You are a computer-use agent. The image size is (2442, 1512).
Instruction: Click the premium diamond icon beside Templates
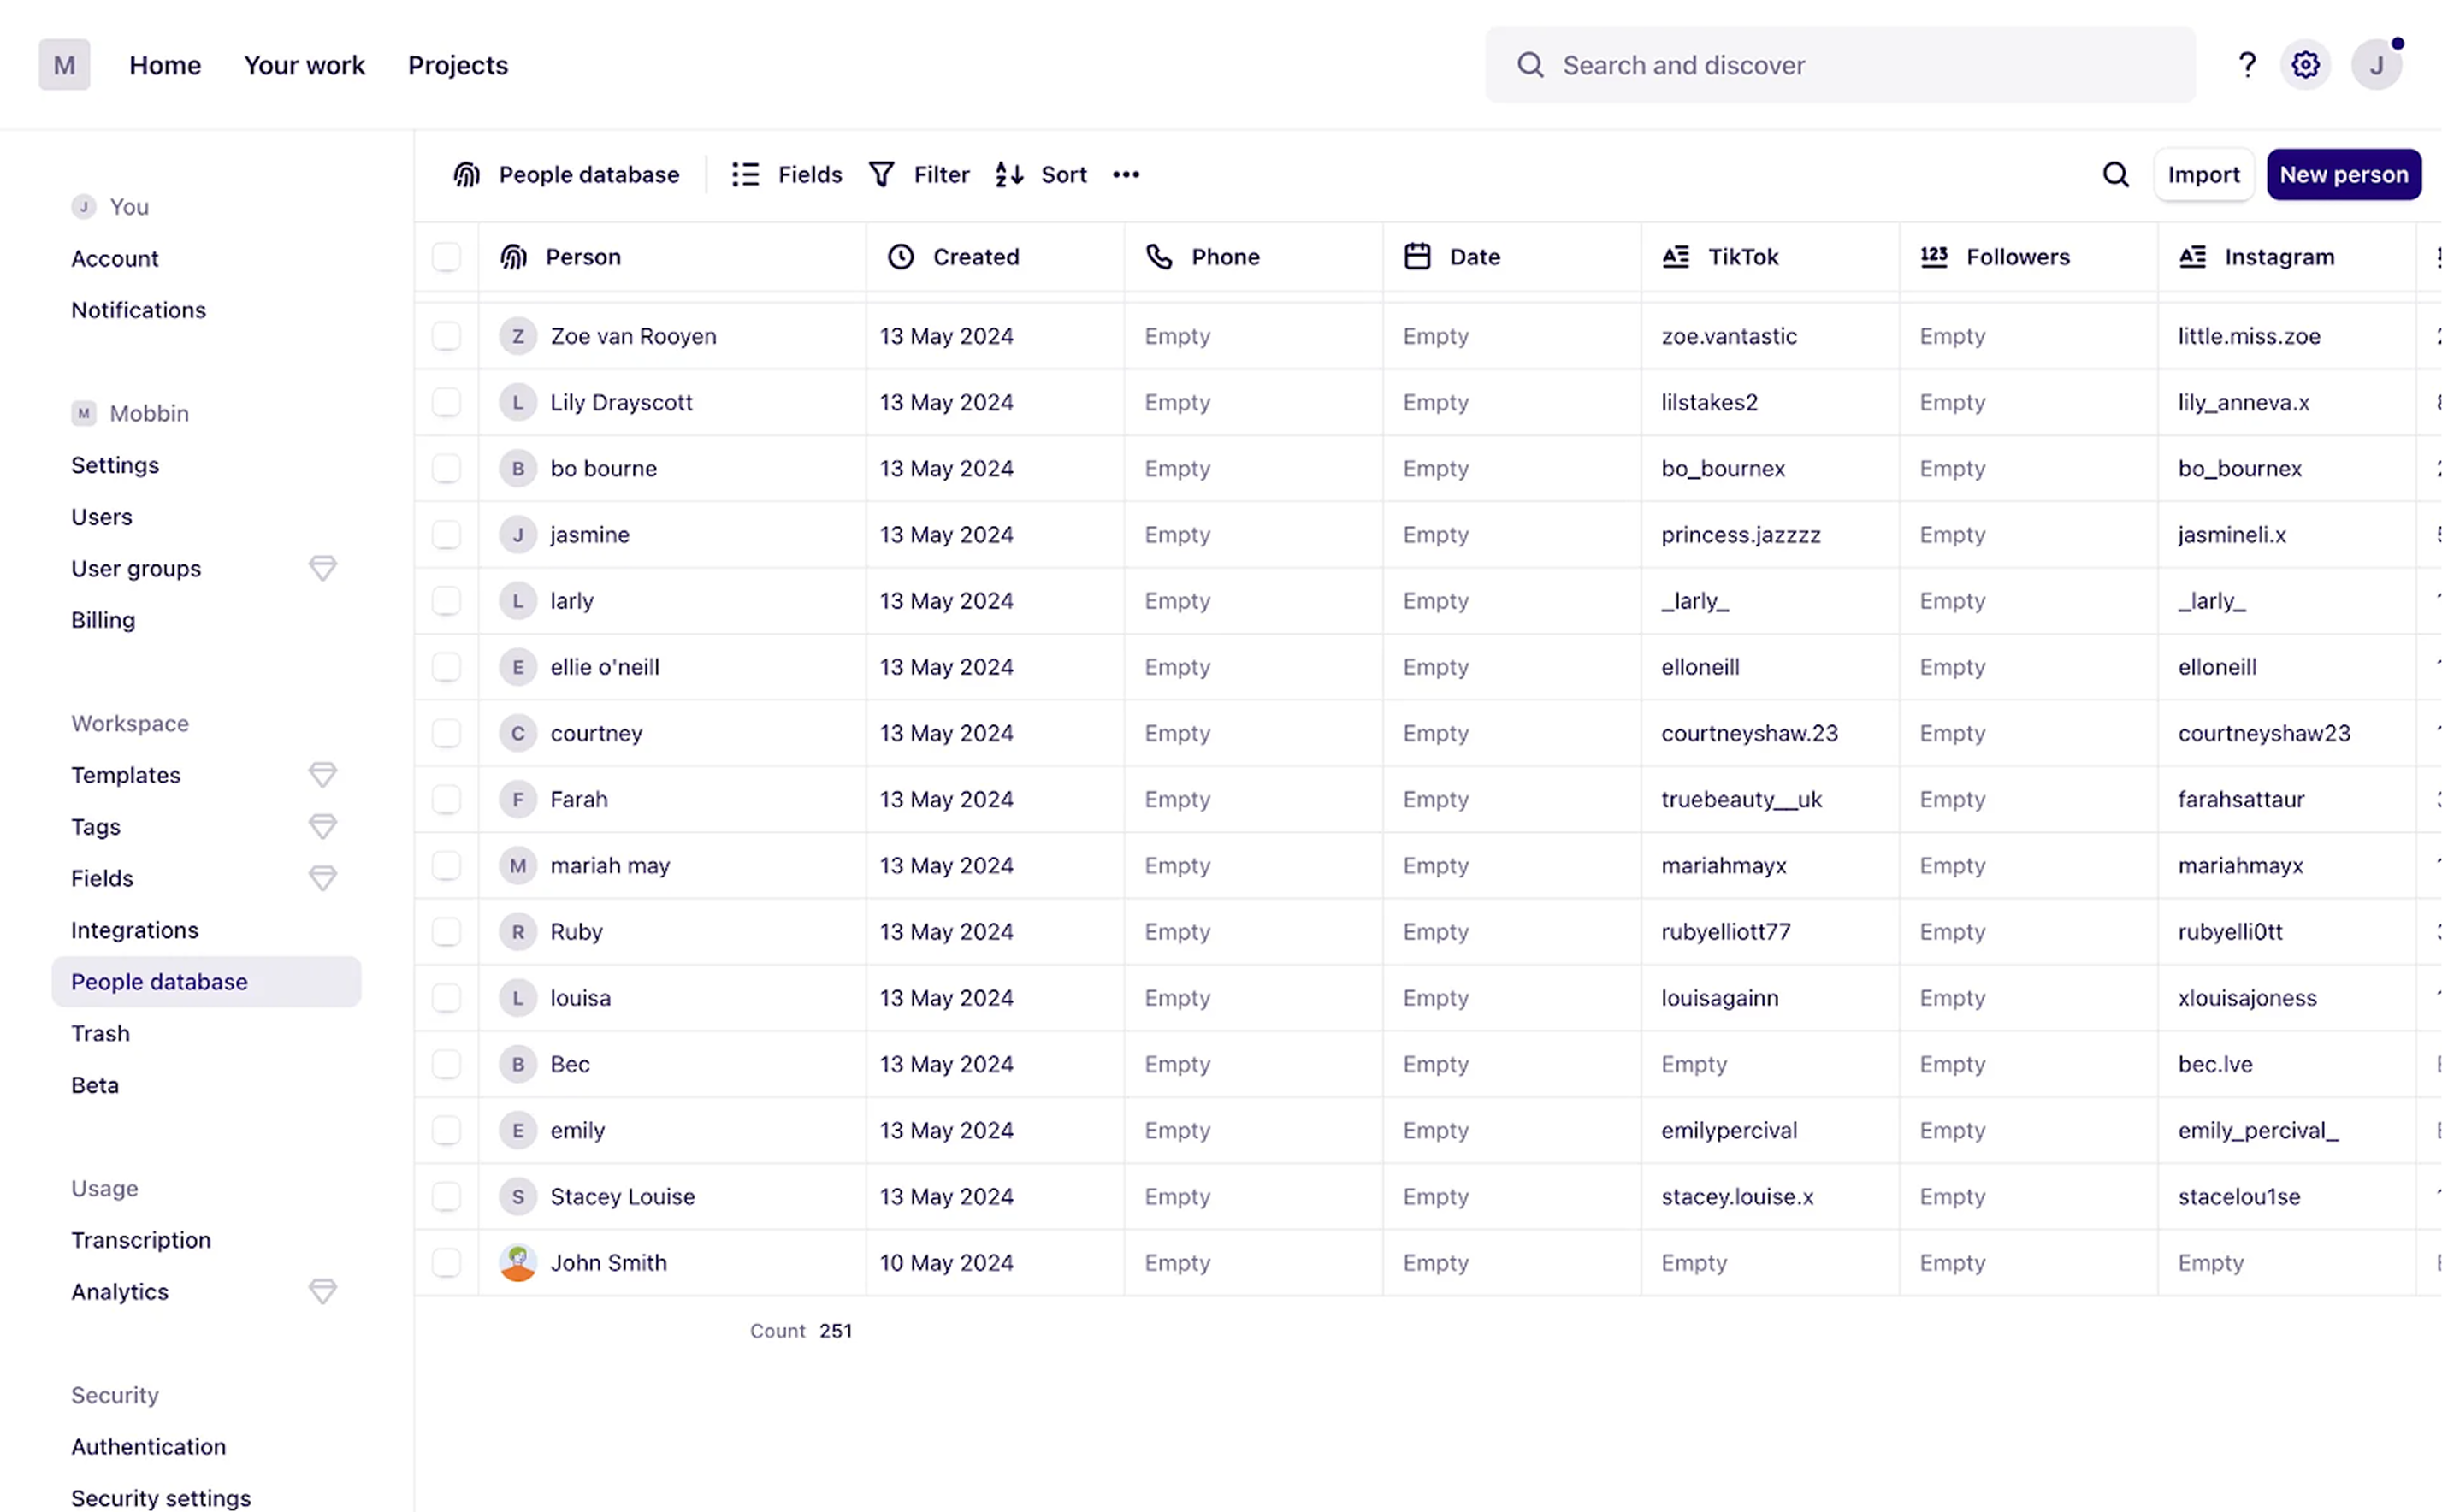322,775
